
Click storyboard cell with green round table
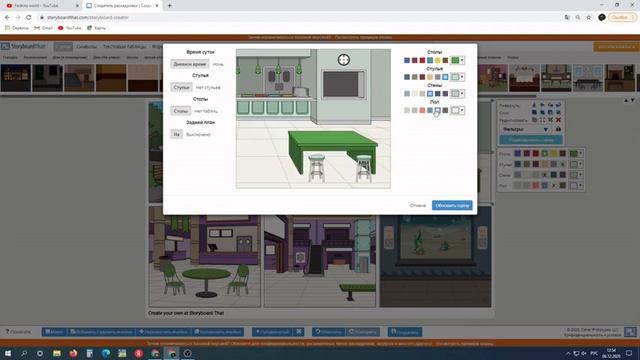coord(204,257)
